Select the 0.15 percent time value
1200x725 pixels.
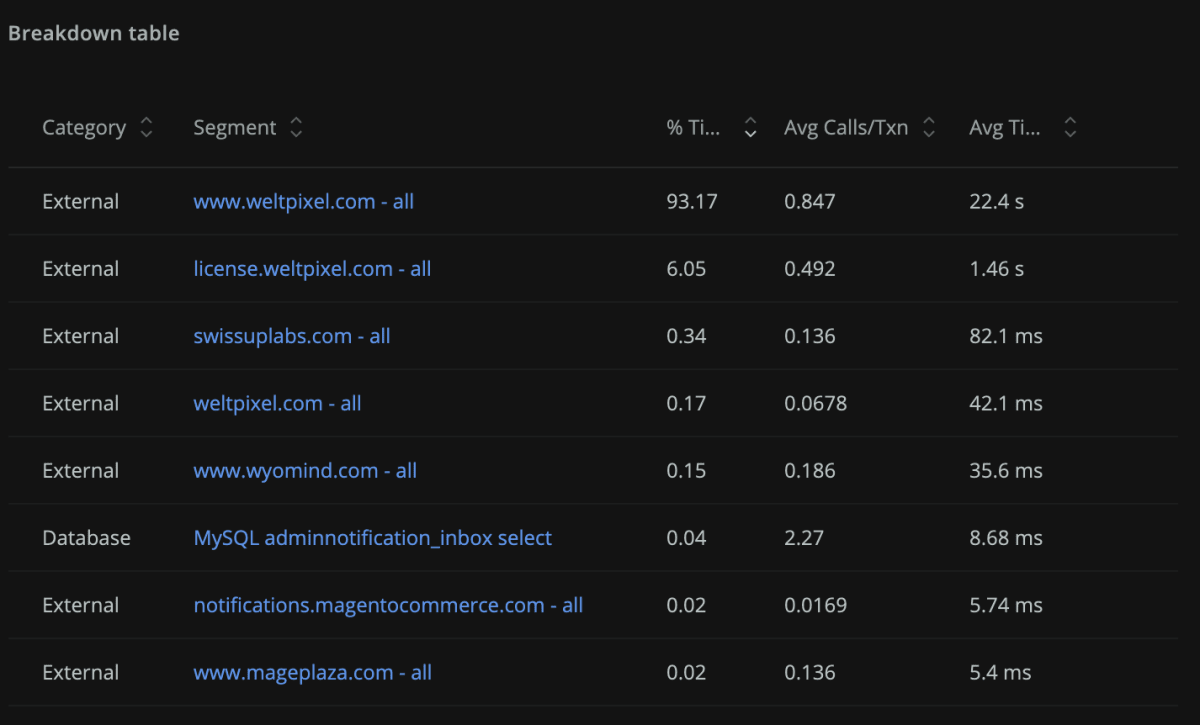click(x=686, y=471)
